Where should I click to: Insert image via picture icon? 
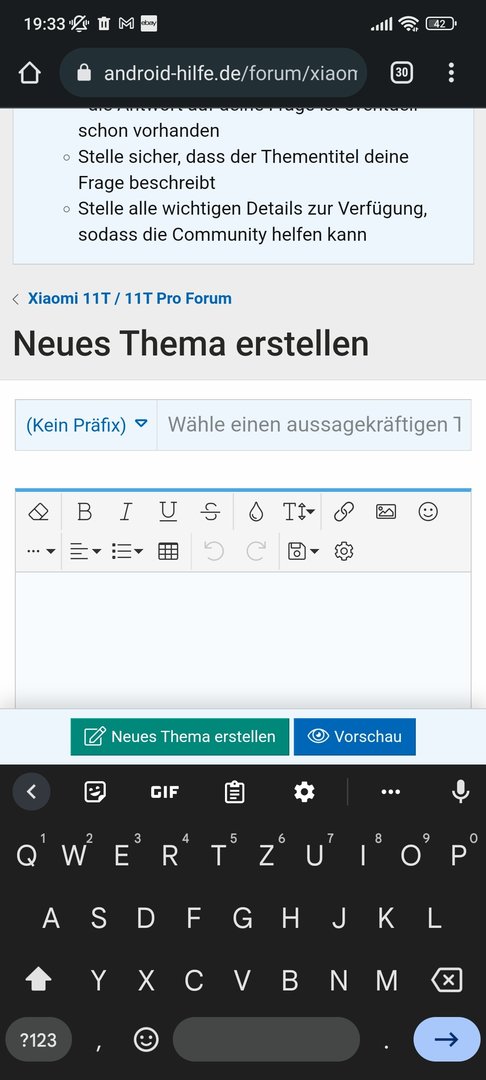click(x=385, y=512)
